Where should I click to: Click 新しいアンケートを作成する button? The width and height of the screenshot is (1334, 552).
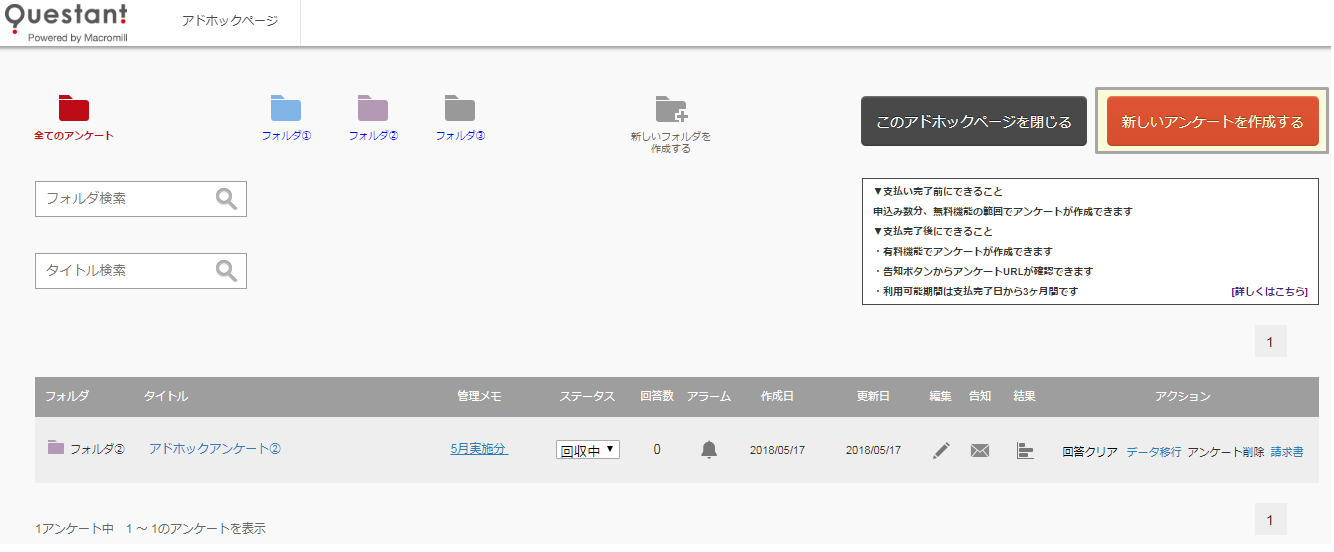[x=1212, y=122]
